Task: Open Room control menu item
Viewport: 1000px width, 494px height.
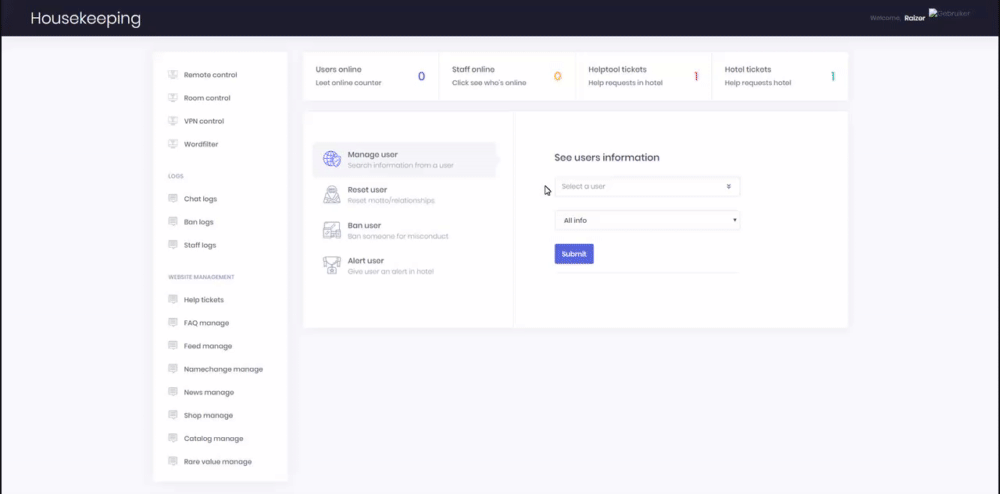Action: click(x=207, y=98)
